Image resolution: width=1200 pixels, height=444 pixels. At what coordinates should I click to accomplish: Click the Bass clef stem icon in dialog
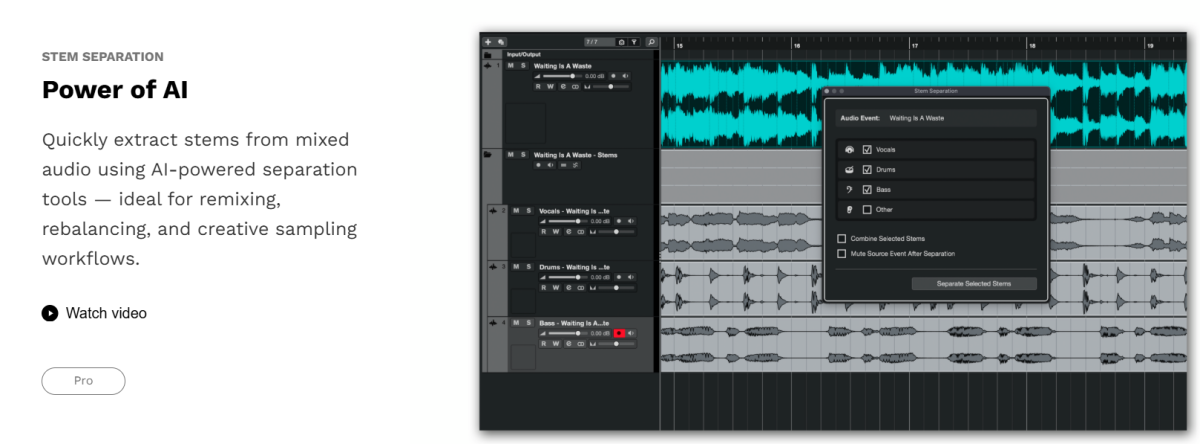[849, 189]
